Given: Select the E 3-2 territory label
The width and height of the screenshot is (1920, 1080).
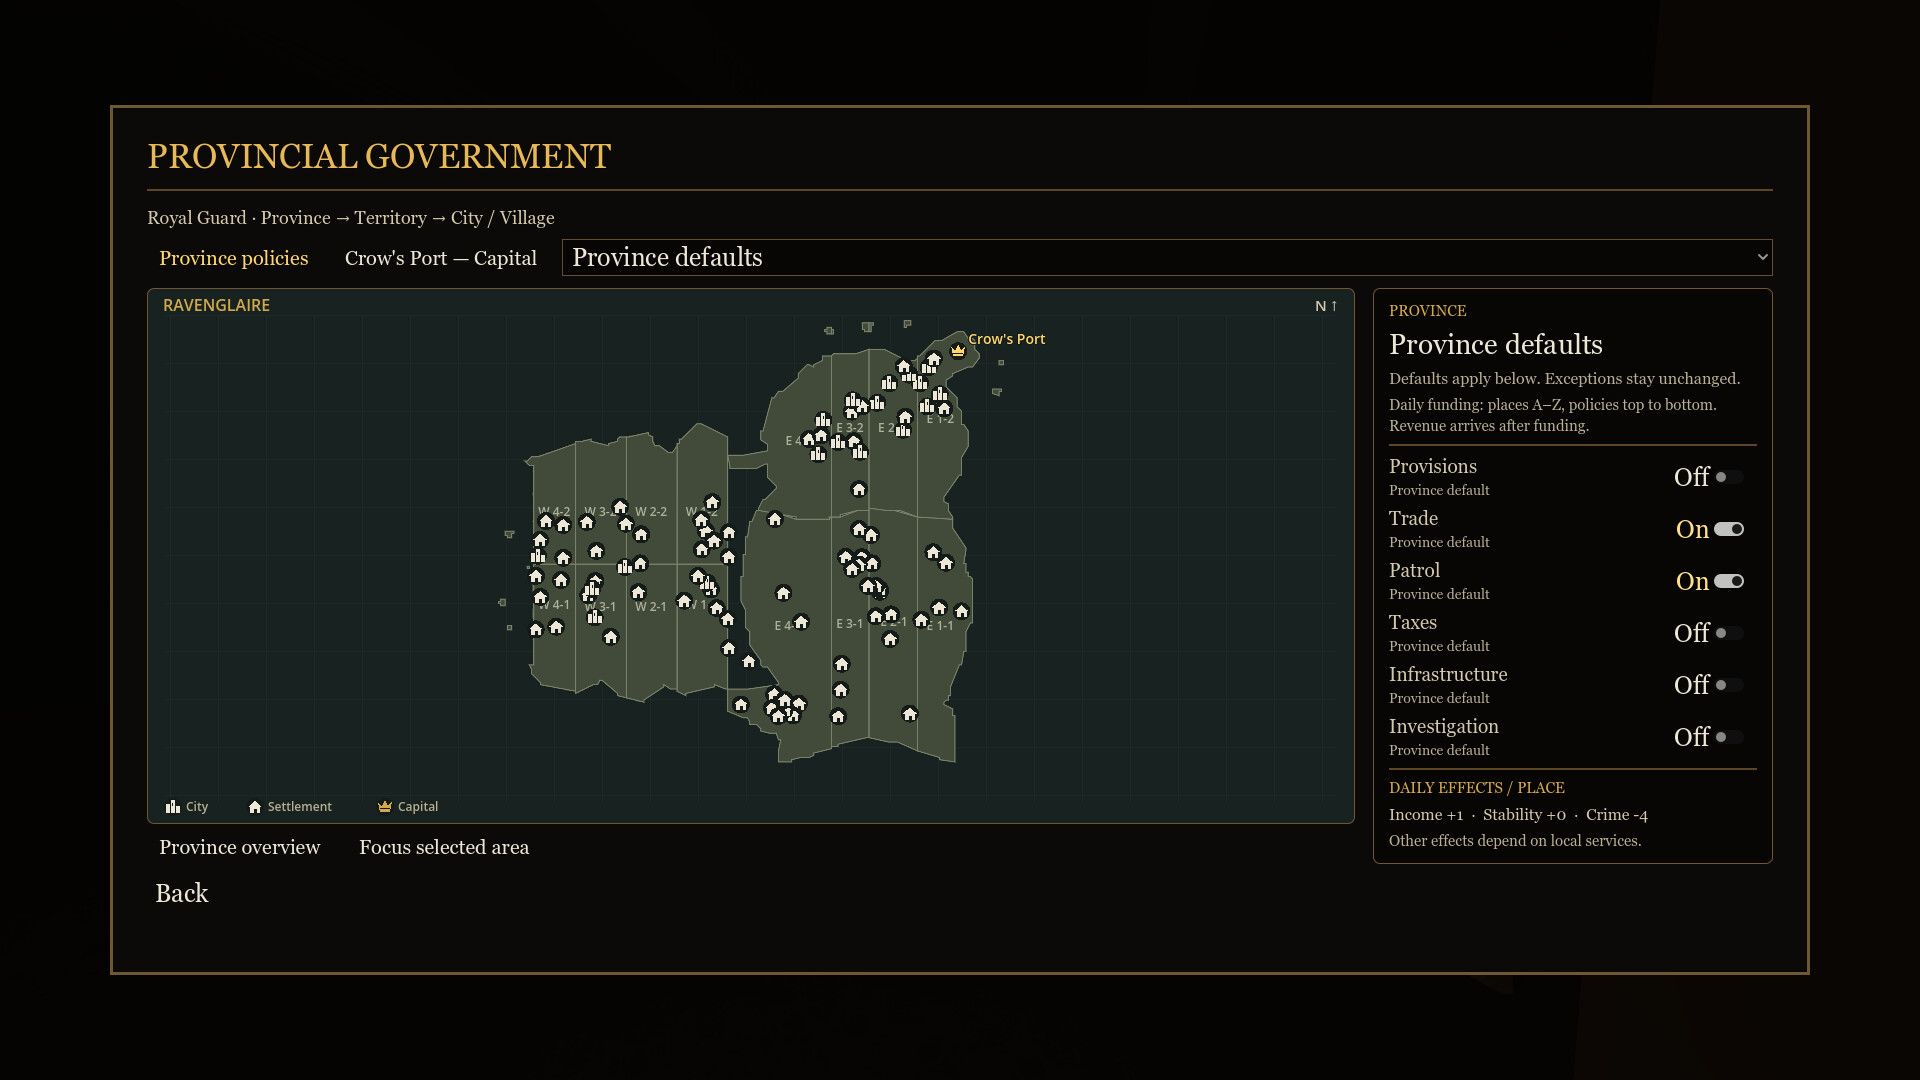Looking at the screenshot, I should [850, 428].
